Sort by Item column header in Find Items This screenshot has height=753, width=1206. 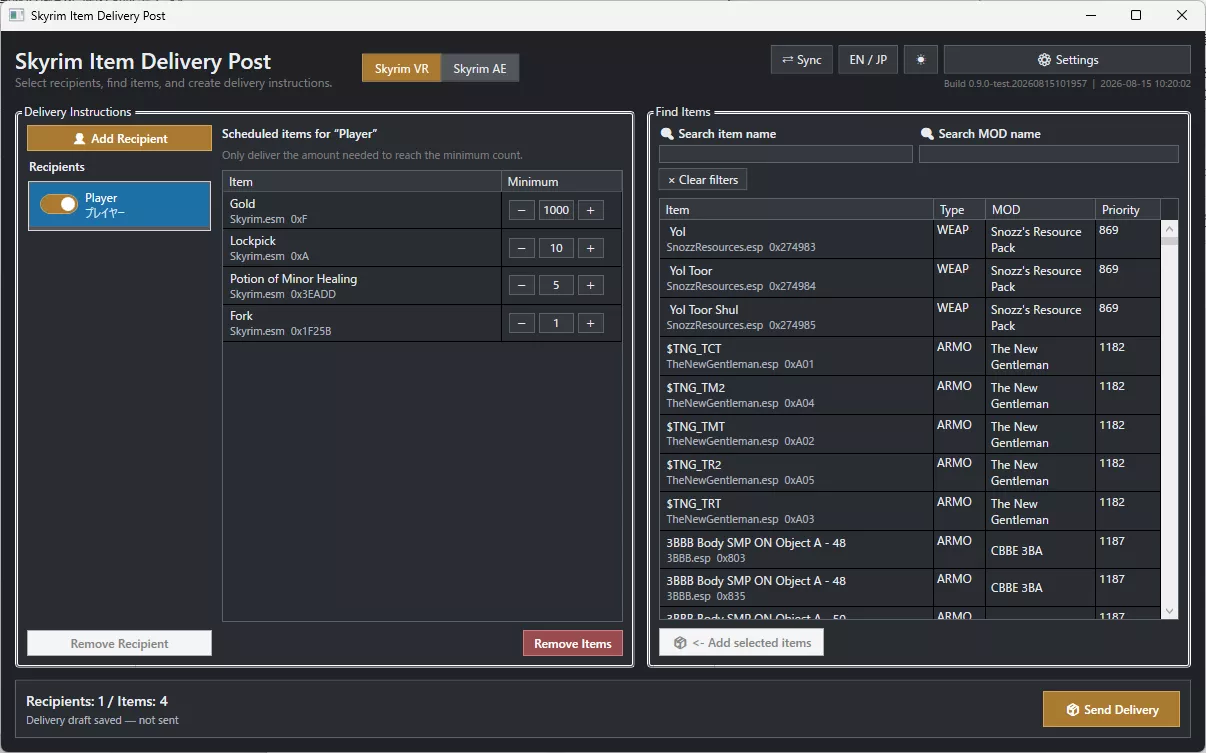pyautogui.click(x=796, y=209)
